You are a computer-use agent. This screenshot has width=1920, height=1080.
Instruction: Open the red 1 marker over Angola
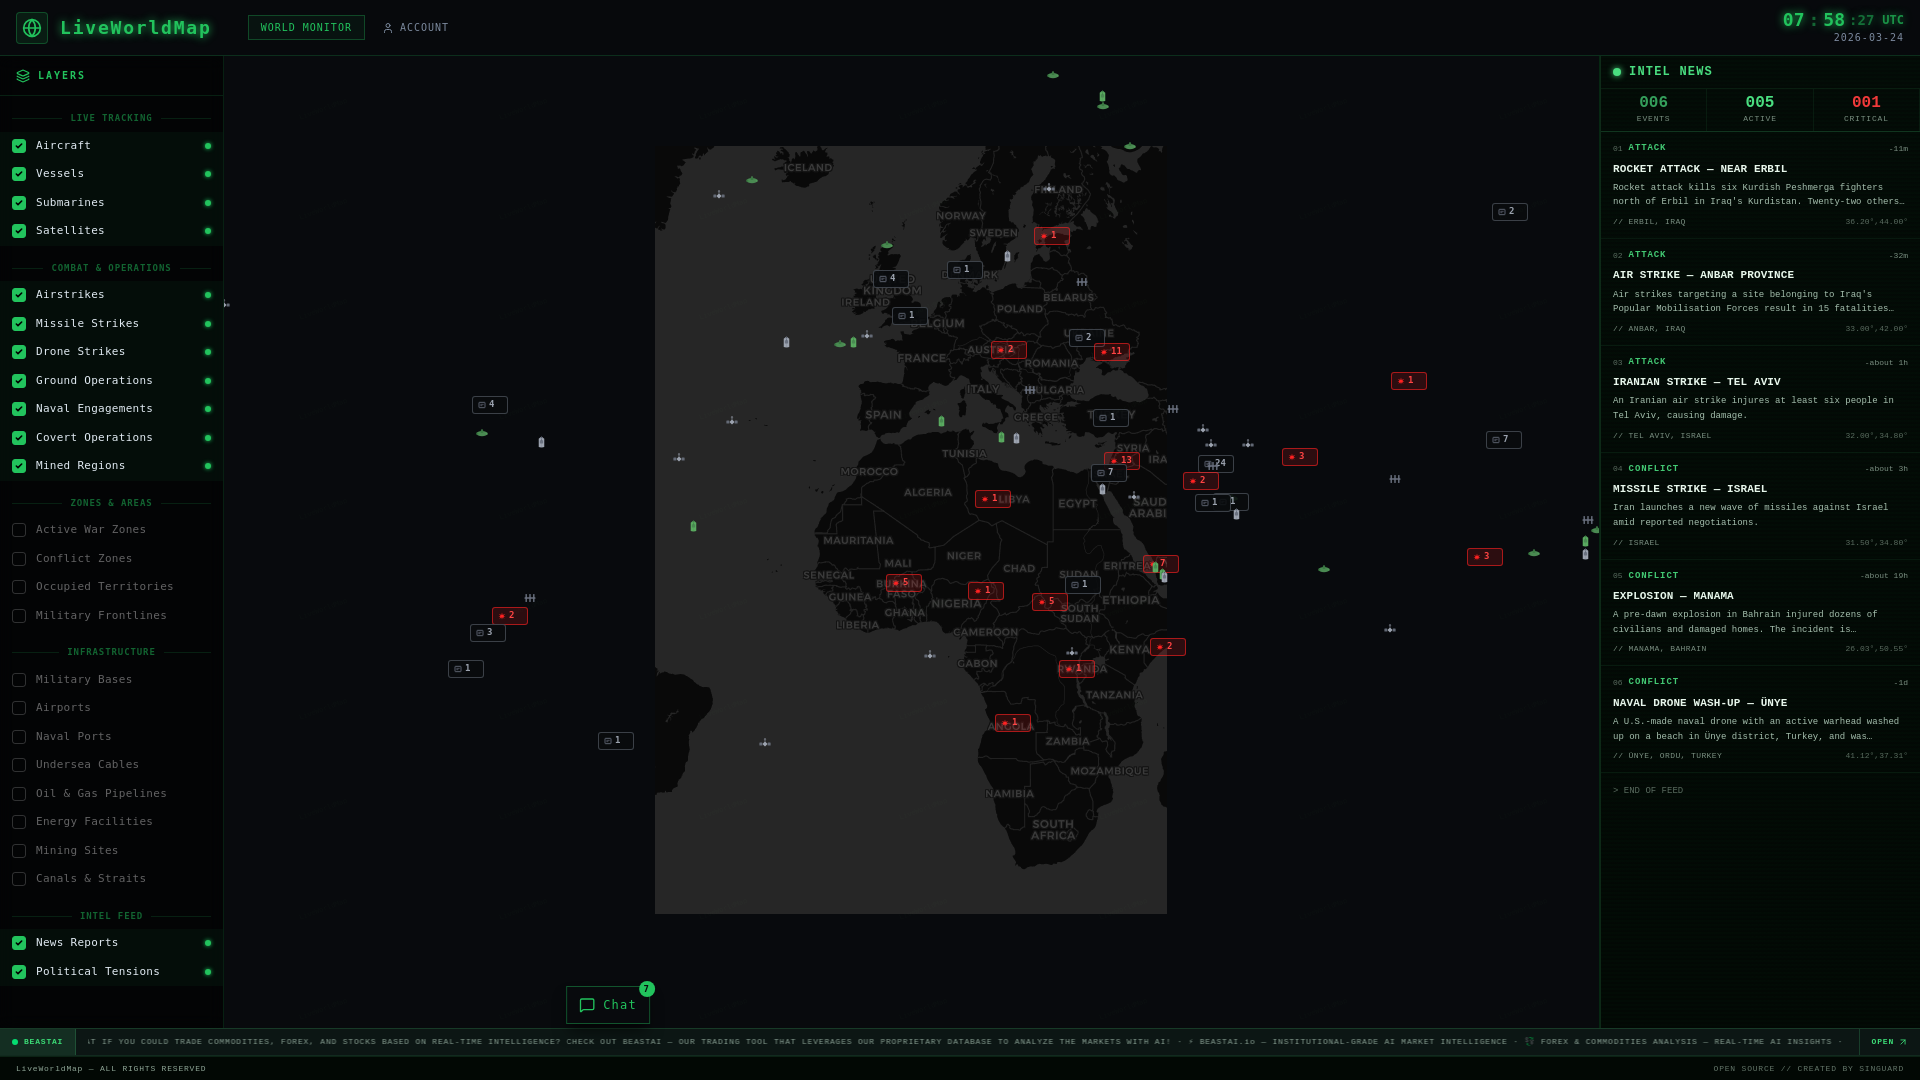(x=1013, y=723)
